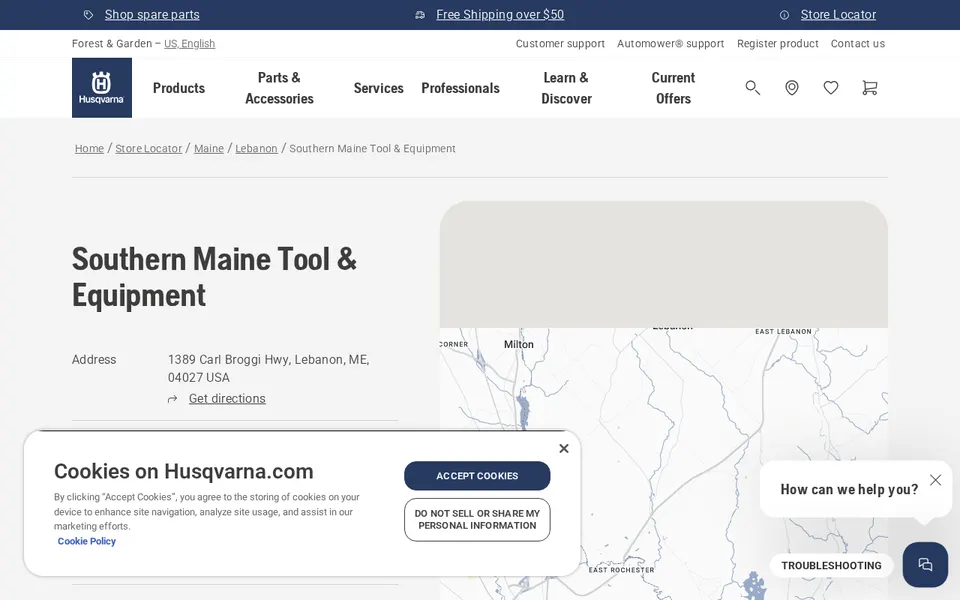960x600 pixels.
Task: Click Do Not Sell or Share My Personal Information
Action: tap(477, 520)
